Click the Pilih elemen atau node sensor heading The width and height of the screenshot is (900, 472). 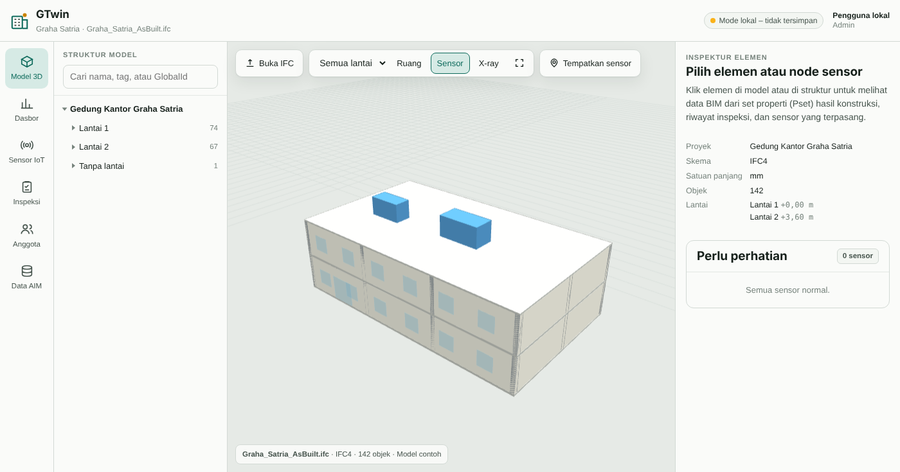tap(774, 72)
